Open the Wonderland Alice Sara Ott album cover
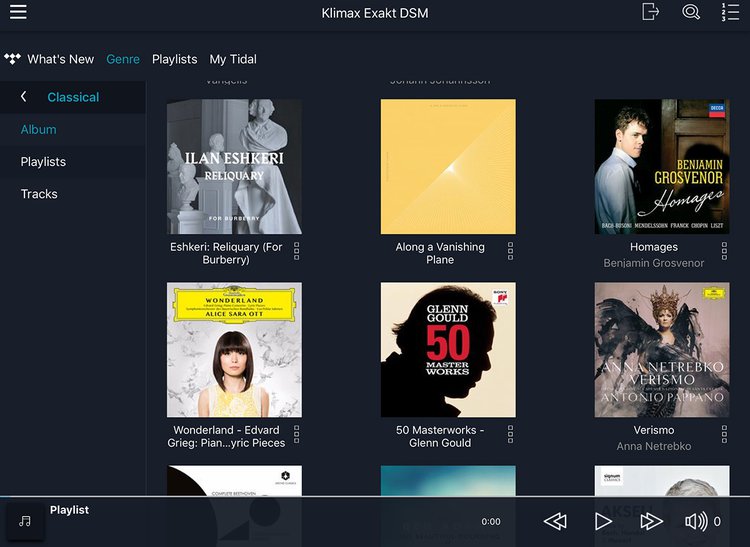Screen dimensions: 750x547 click(234, 349)
